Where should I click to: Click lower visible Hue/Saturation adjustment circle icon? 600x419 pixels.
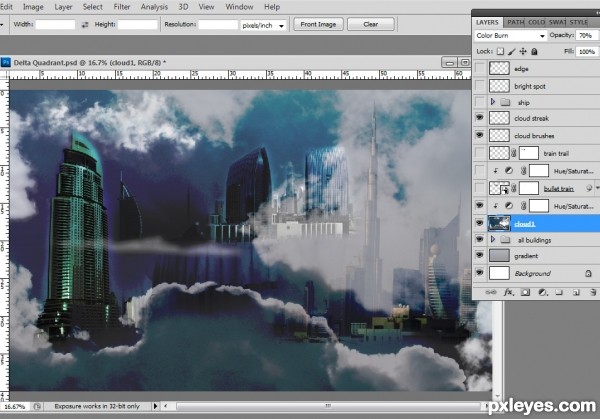click(x=509, y=205)
